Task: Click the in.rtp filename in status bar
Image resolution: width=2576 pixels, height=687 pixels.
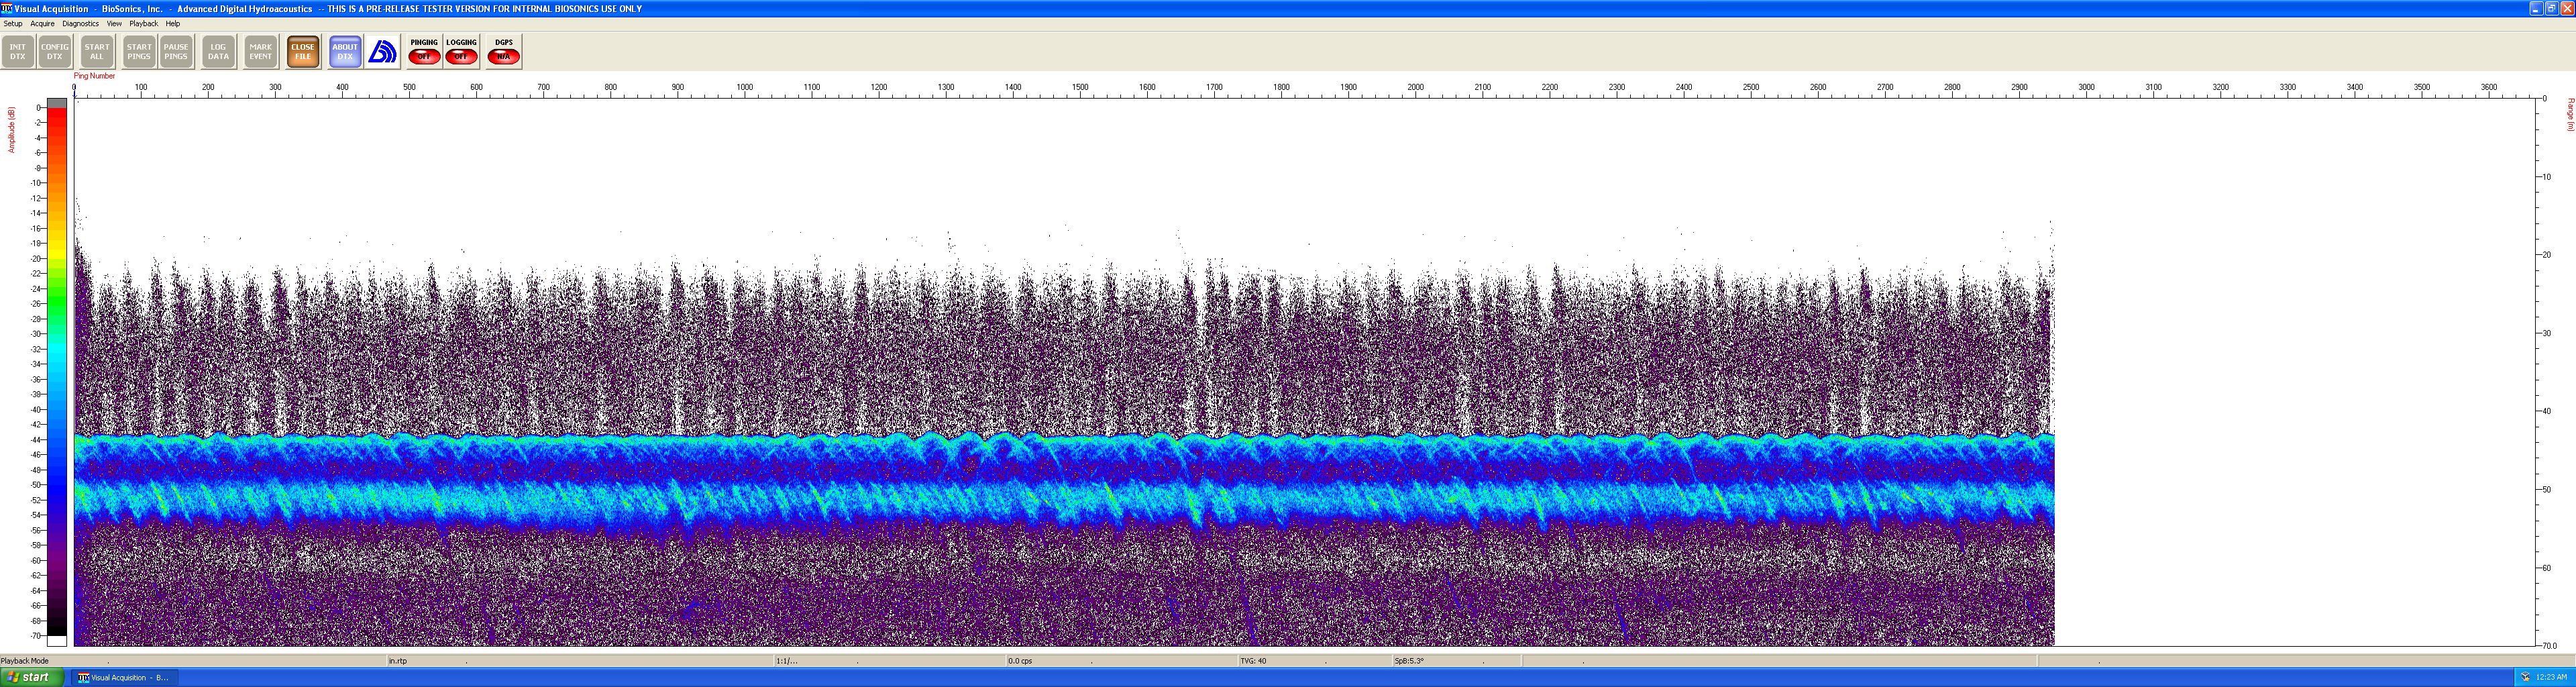Action: [398, 661]
